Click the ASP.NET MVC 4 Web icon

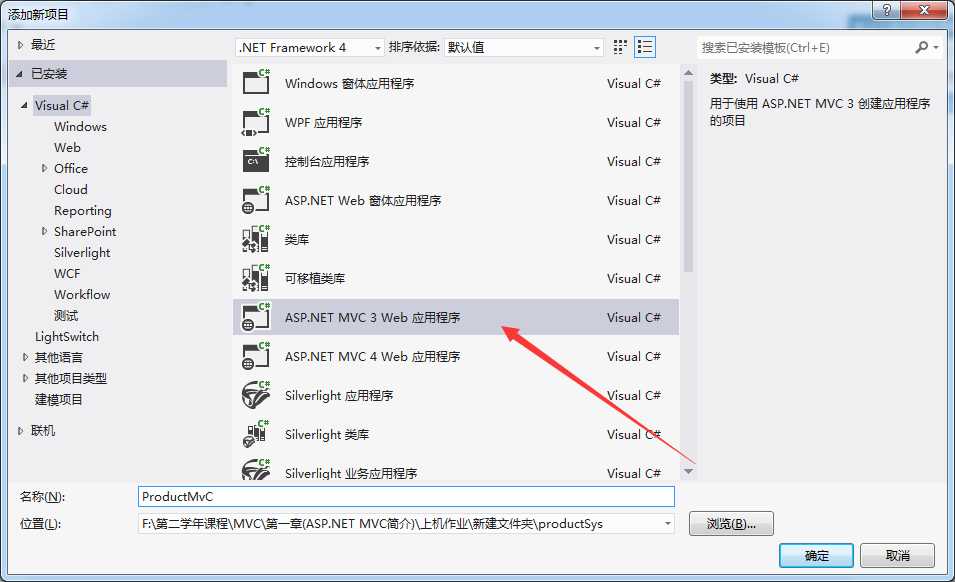click(x=256, y=356)
